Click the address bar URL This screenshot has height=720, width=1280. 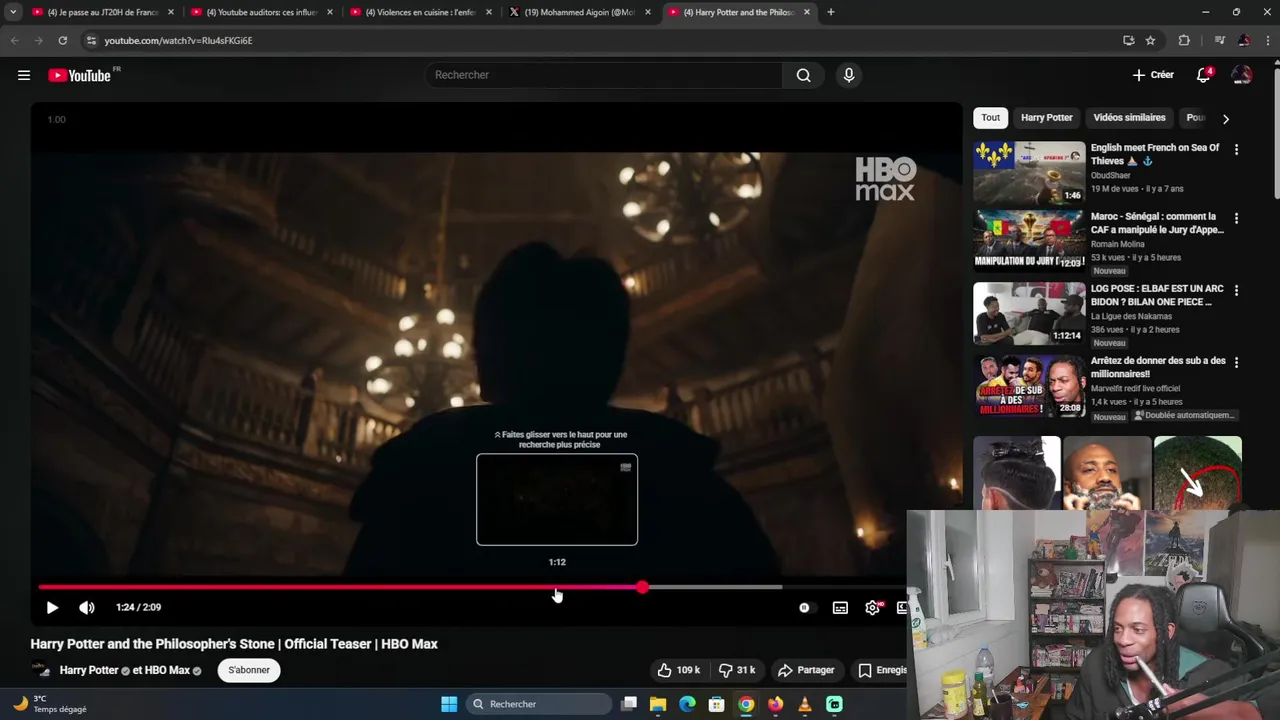pos(178,41)
